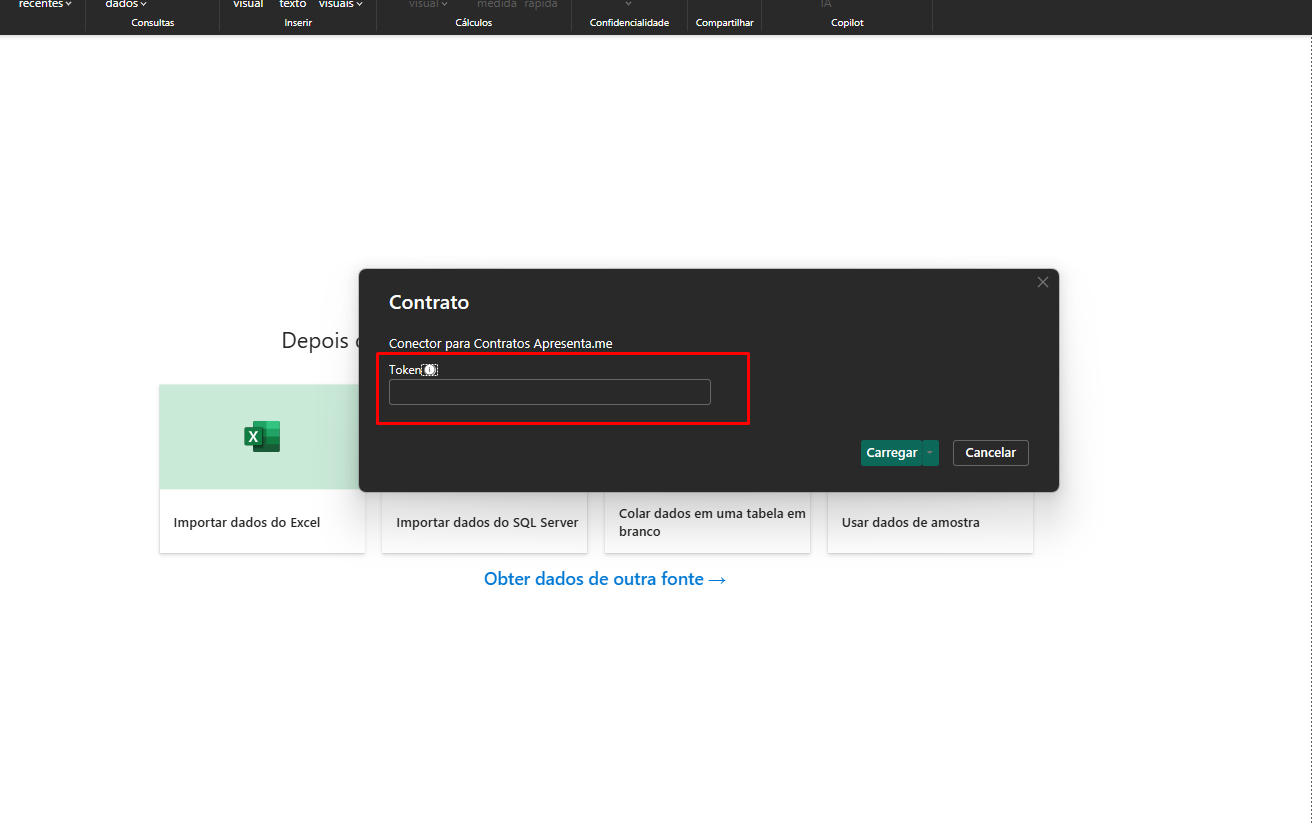Open the Confidencialidade dropdown chevron
The height and width of the screenshot is (823, 1312).
pos(628,5)
